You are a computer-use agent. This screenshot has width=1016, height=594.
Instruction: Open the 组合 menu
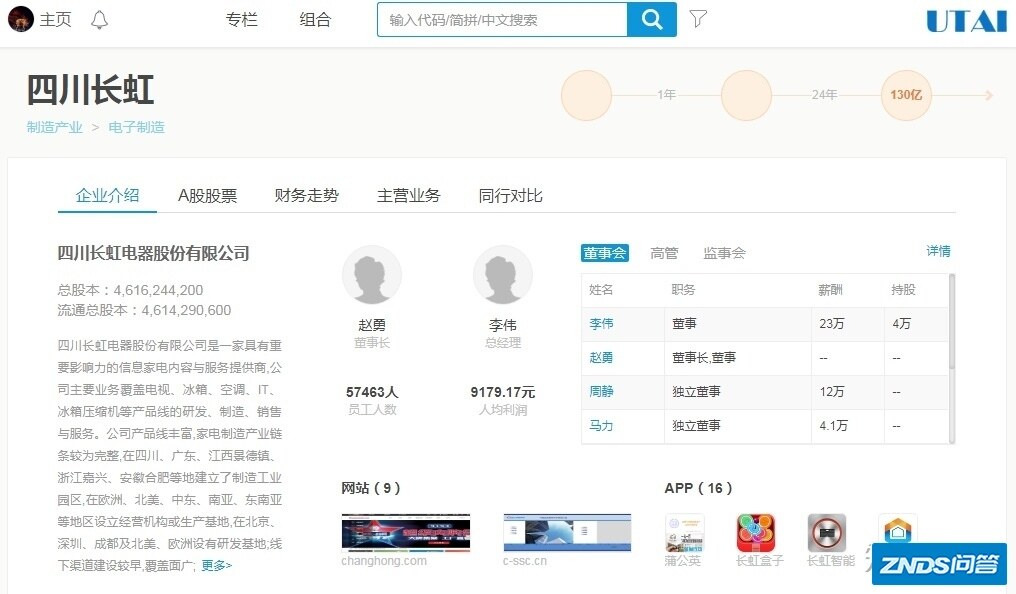click(316, 19)
